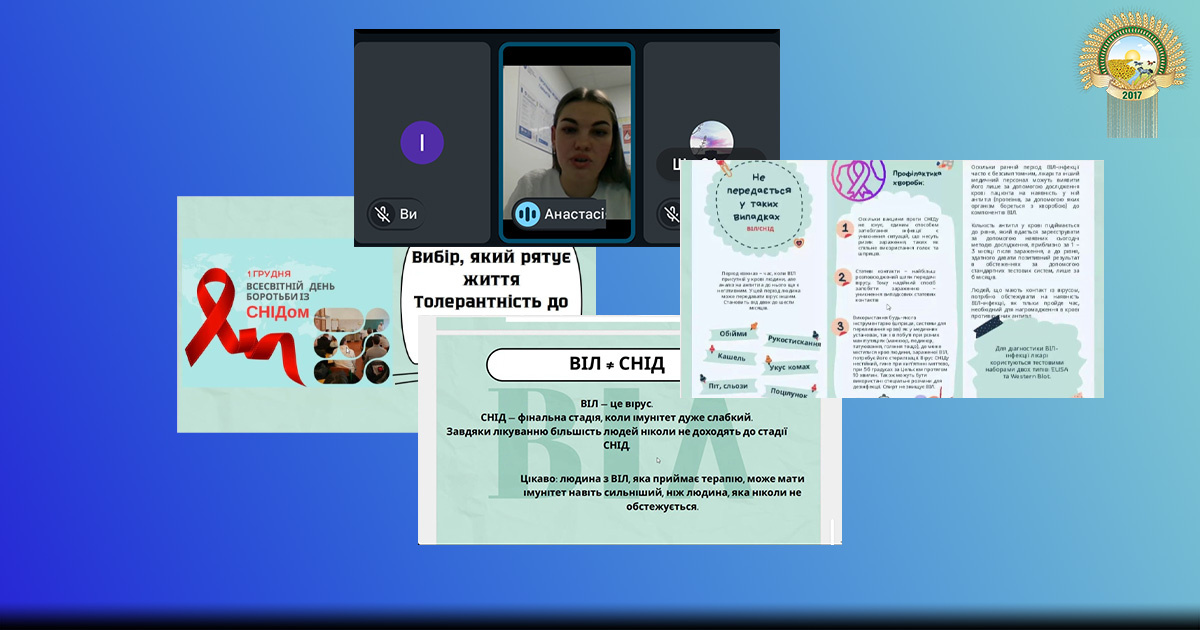This screenshot has width=1200, height=630.
Task: Click the muted microphone icon beside "Ви"
Action: (x=381, y=213)
